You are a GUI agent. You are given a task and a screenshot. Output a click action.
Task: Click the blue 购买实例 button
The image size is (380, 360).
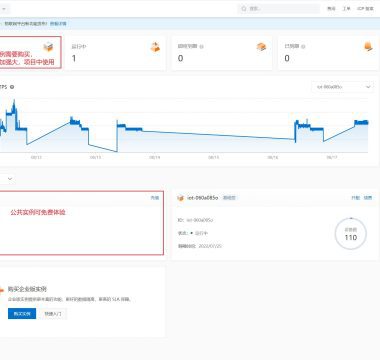22,314
